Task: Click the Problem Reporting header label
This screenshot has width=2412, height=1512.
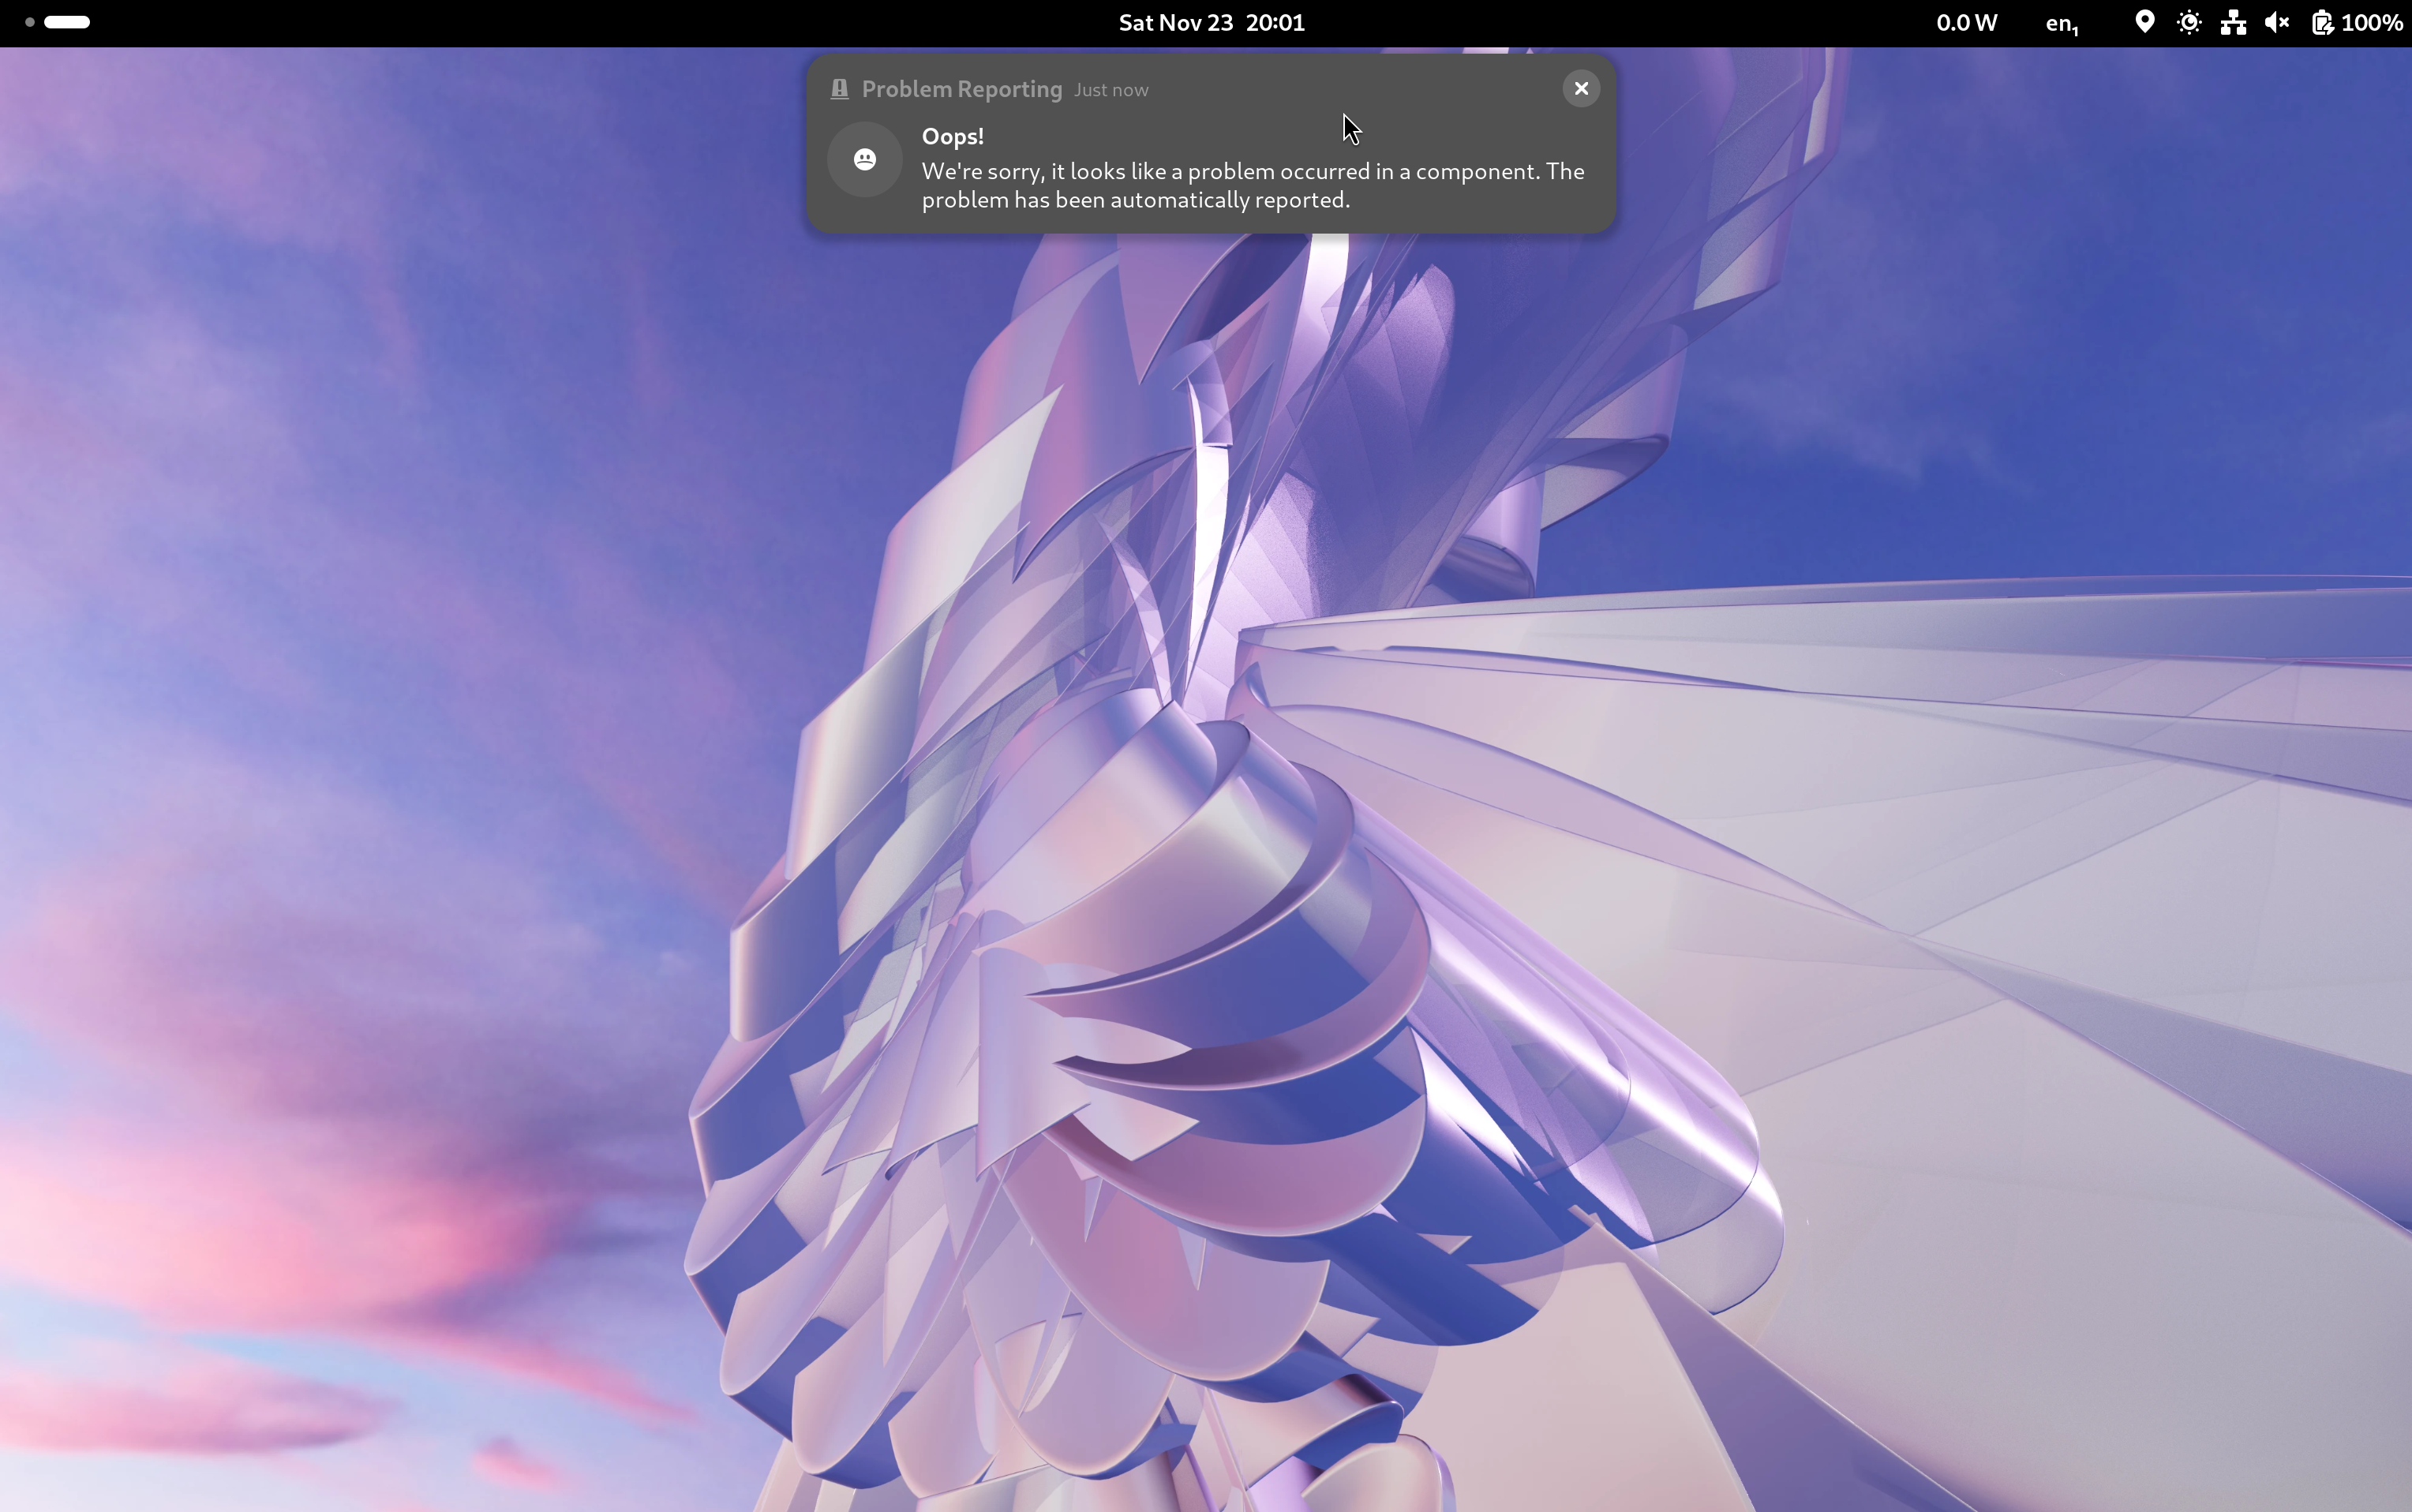Action: pos(961,89)
